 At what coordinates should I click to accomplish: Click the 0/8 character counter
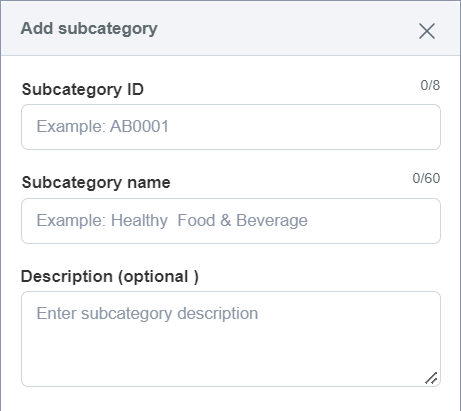[x=430, y=85]
